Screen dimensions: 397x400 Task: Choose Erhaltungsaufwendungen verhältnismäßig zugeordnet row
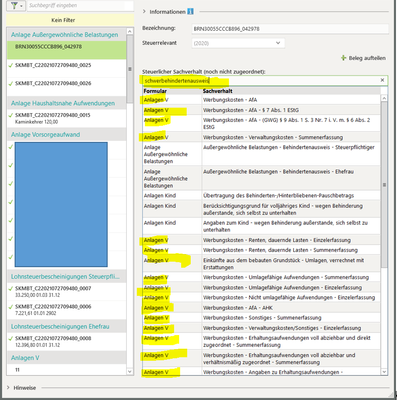coord(261,359)
